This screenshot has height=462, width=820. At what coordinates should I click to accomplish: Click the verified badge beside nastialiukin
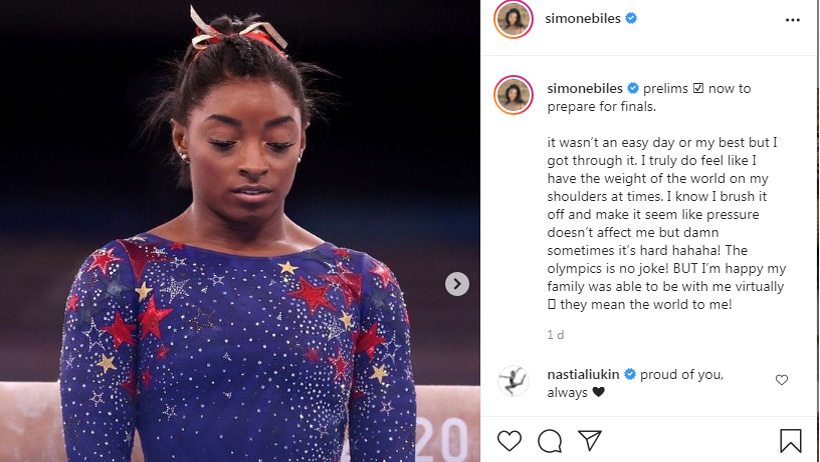click(x=630, y=374)
